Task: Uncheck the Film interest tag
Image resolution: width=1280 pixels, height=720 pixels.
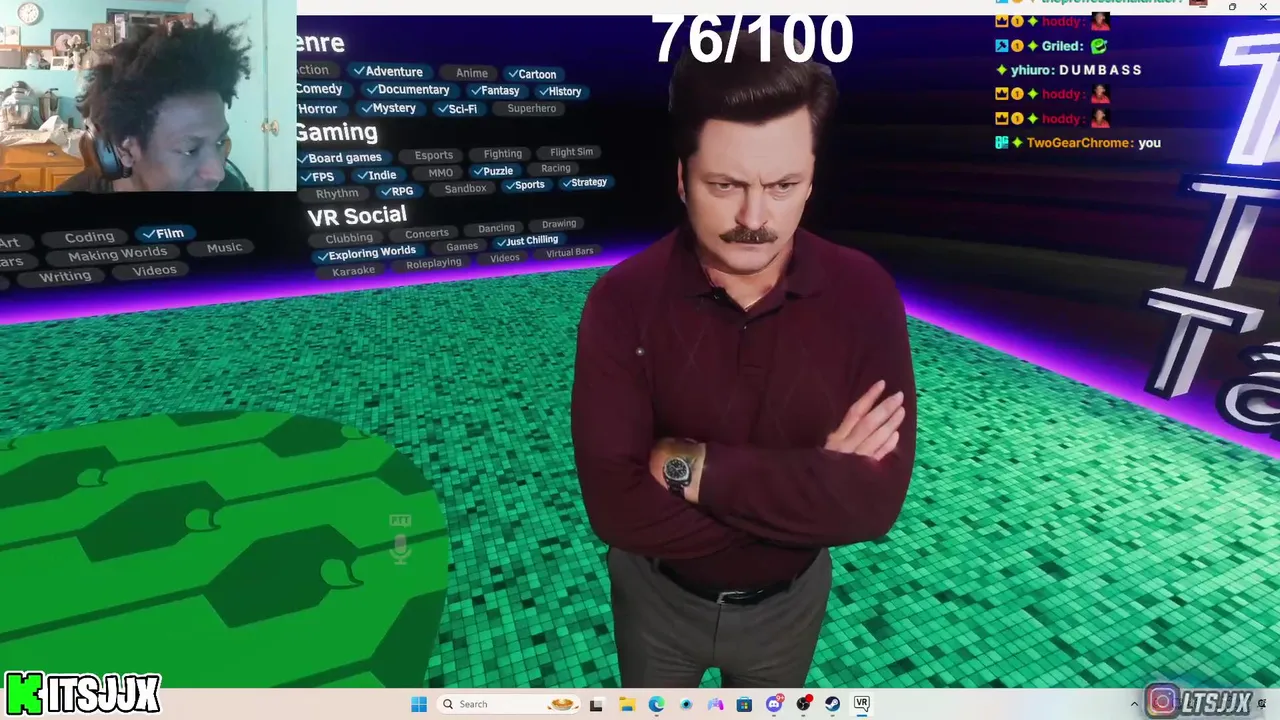Action: pyautogui.click(x=164, y=233)
